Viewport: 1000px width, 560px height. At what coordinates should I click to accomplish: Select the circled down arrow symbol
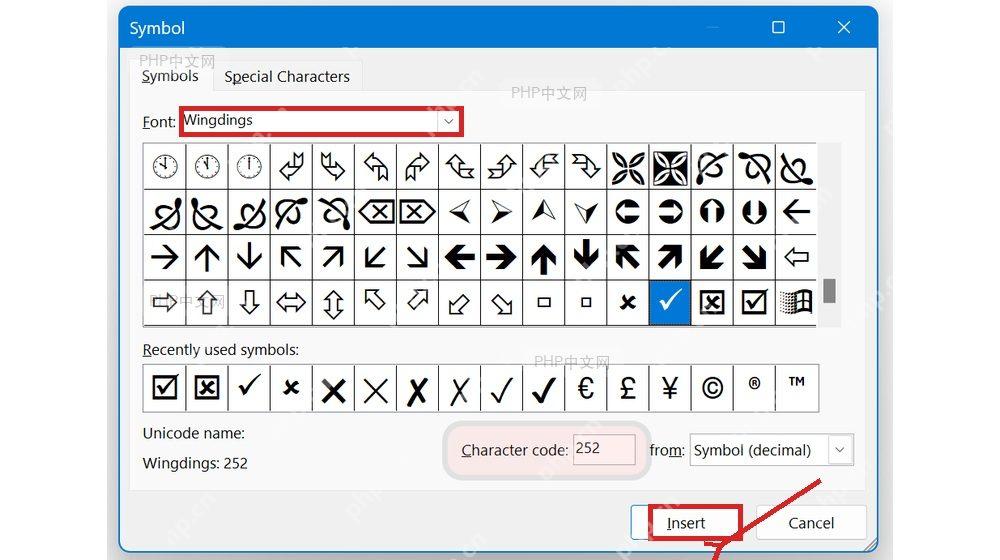tap(754, 212)
